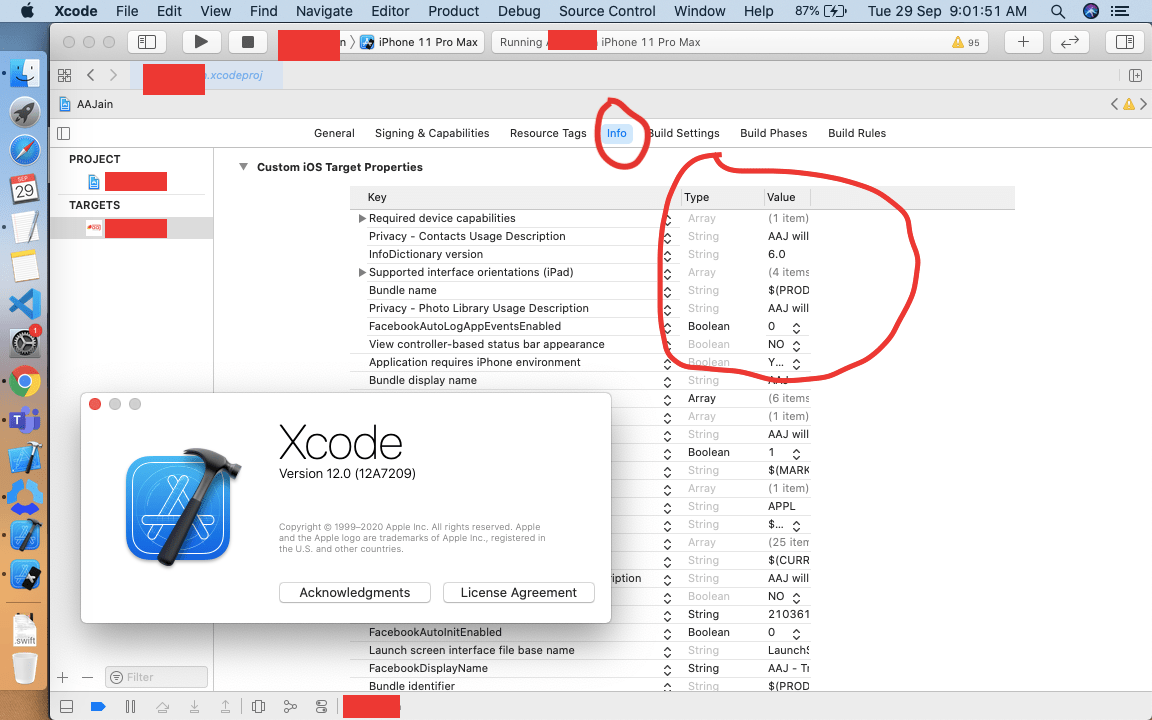Image resolution: width=1152 pixels, height=720 pixels.
Task: Collapse the Custom iOS Target Properties section
Action: tap(243, 167)
